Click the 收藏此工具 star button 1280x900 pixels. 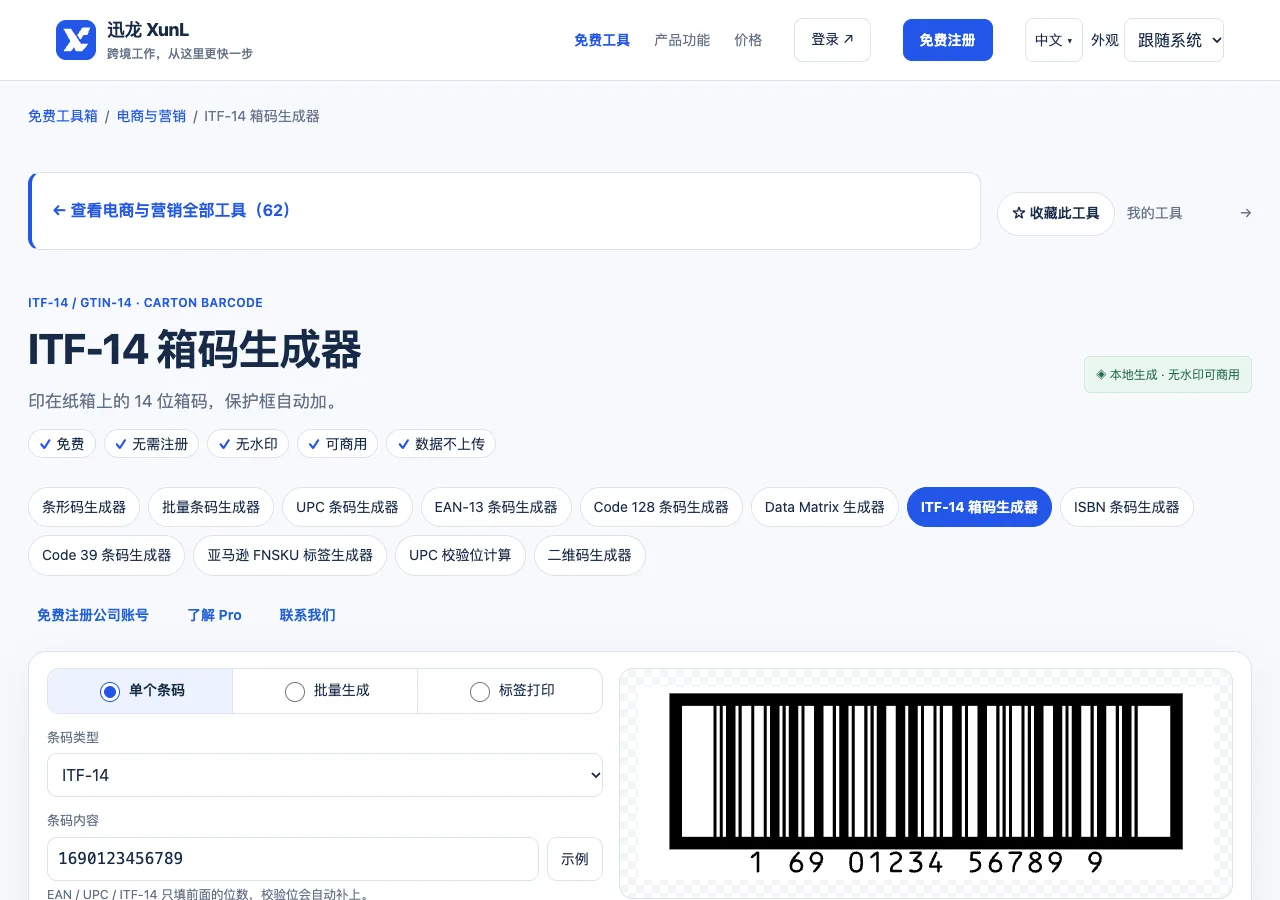pyautogui.click(x=1055, y=214)
